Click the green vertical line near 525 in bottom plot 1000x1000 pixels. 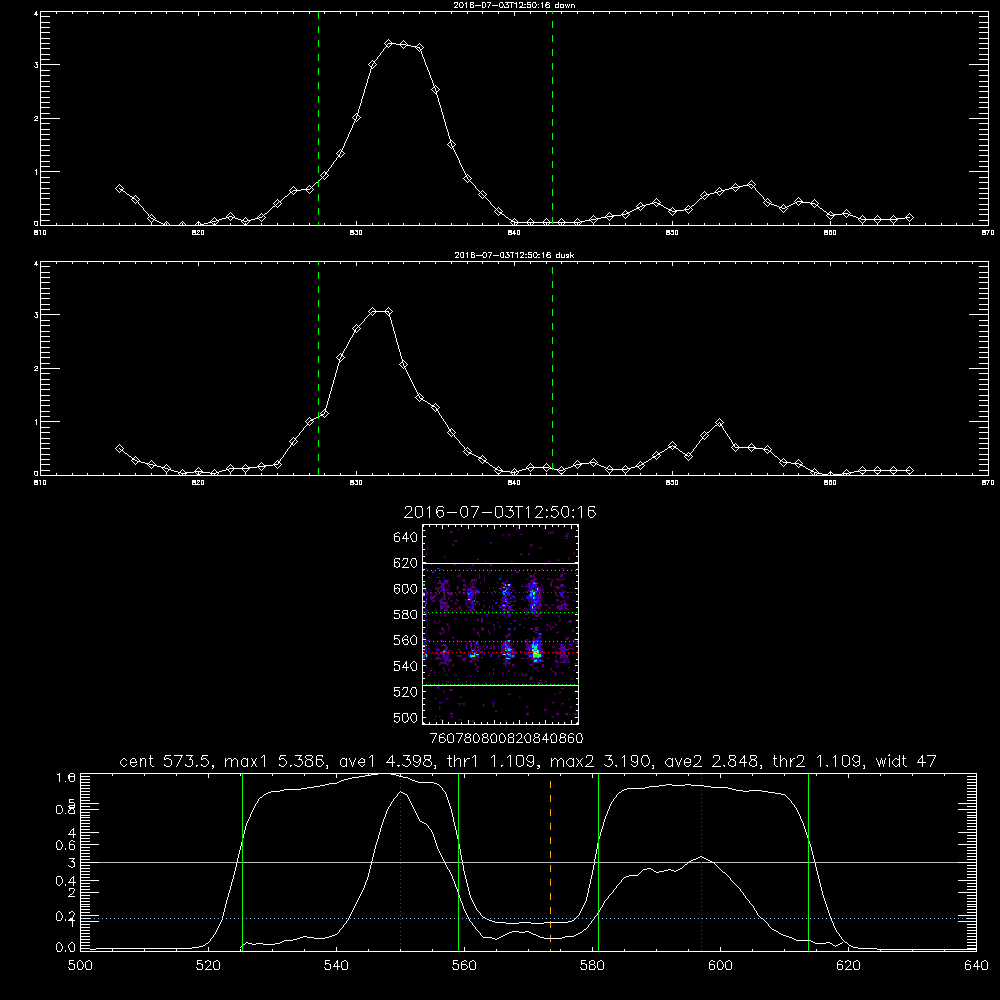[x=242, y=861]
